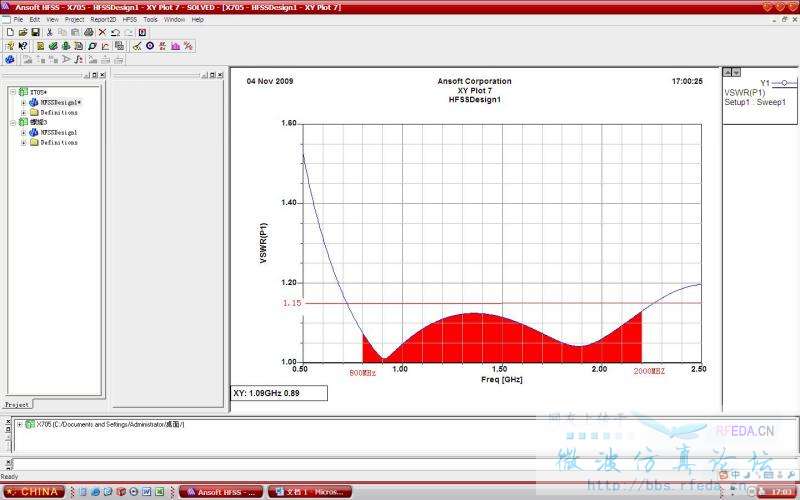Image resolution: width=800 pixels, height=500 pixels.
Task: Click the pink chart icon in toolbar
Action: pos(176,46)
